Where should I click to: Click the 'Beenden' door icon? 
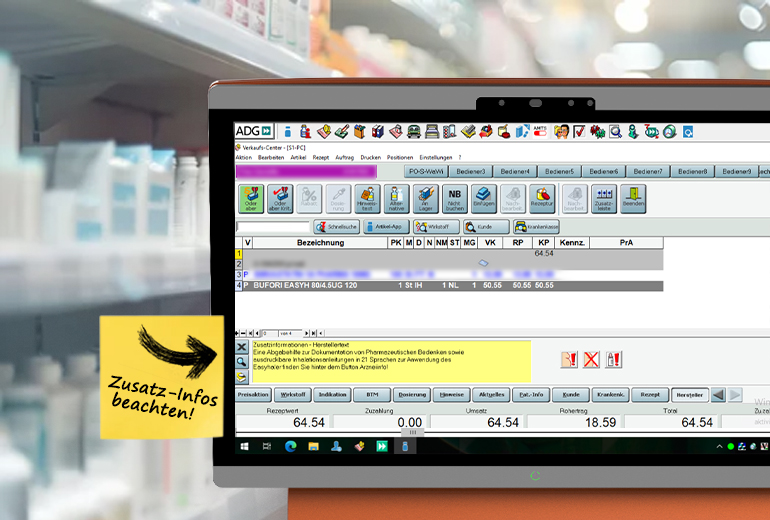click(x=632, y=199)
